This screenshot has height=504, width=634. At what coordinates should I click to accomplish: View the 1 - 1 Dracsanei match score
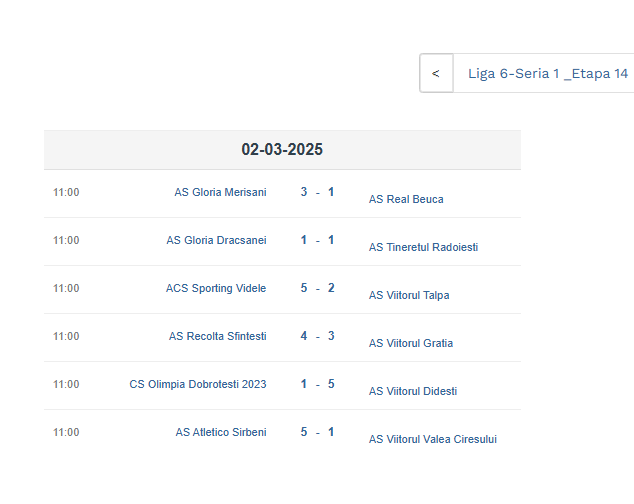[x=317, y=240]
